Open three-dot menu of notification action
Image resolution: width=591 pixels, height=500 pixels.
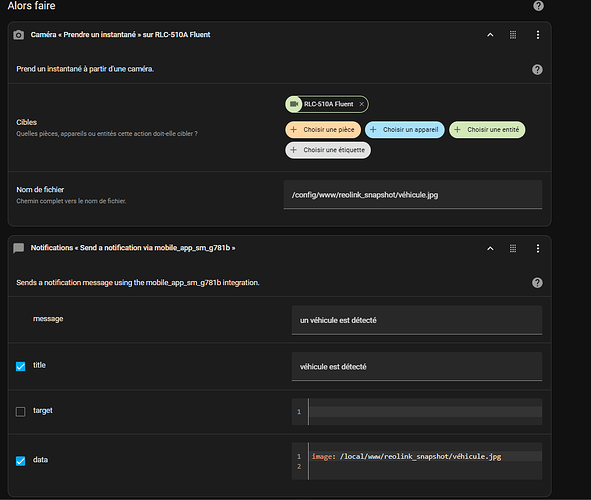coord(537,248)
